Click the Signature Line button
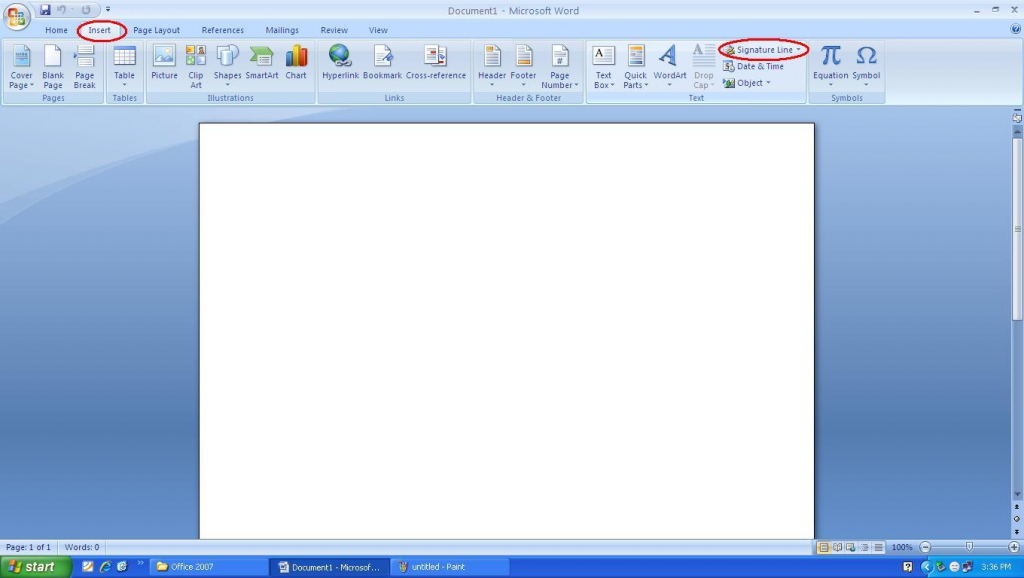Viewport: 1024px width, 578px height. point(758,50)
